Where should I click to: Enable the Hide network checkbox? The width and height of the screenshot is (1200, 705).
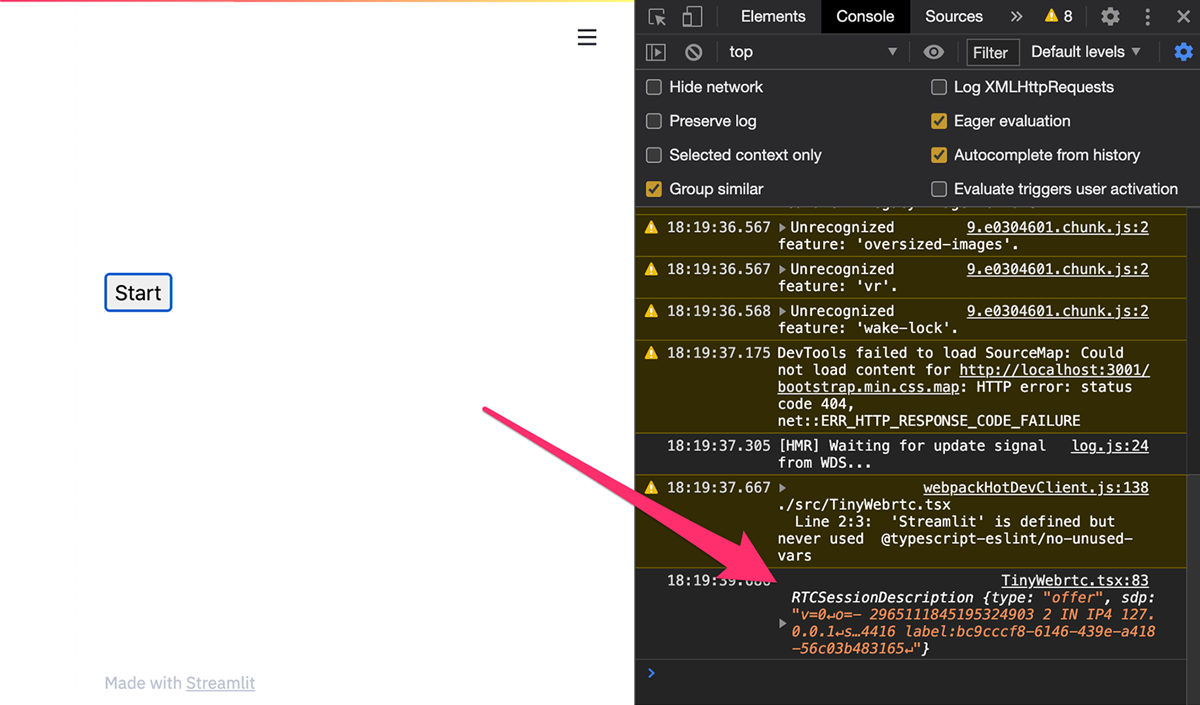[654, 87]
